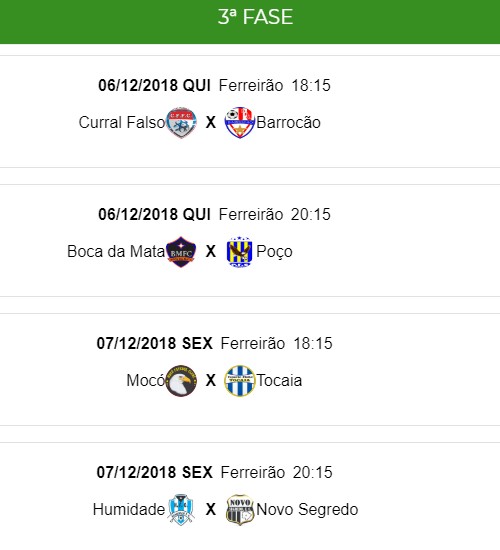Viewport: 500px width, 550px height.
Task: Click the Mocó eagle head crest
Action: click(181, 381)
